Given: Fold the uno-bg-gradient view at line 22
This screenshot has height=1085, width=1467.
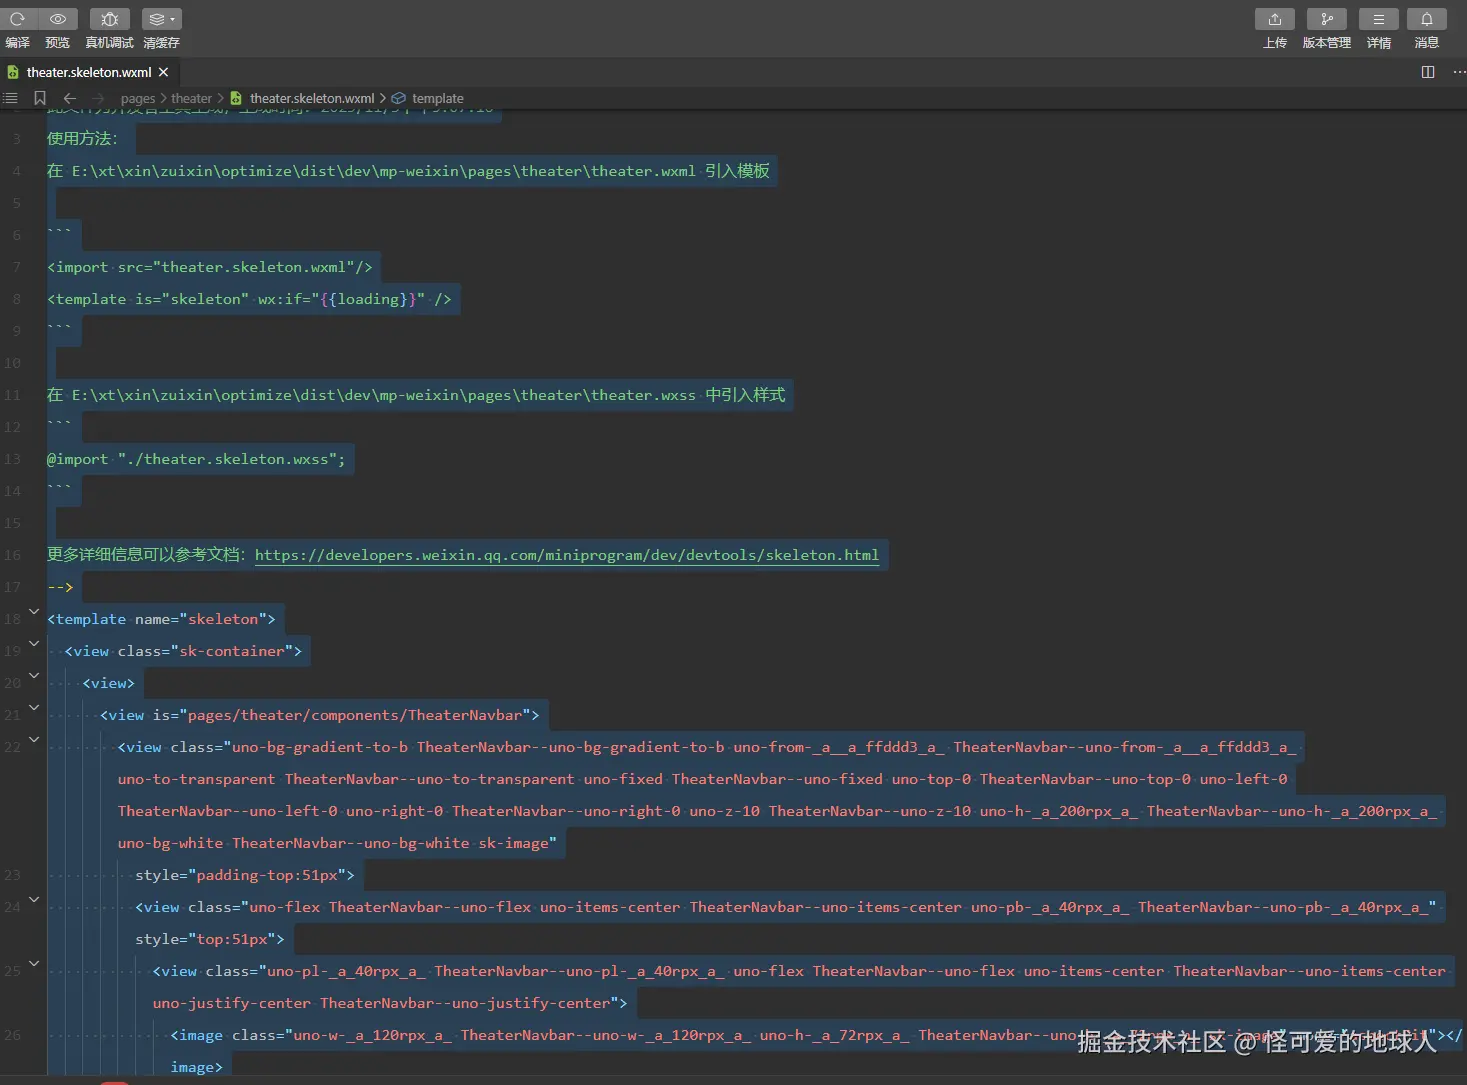Looking at the screenshot, I should tap(34, 740).
